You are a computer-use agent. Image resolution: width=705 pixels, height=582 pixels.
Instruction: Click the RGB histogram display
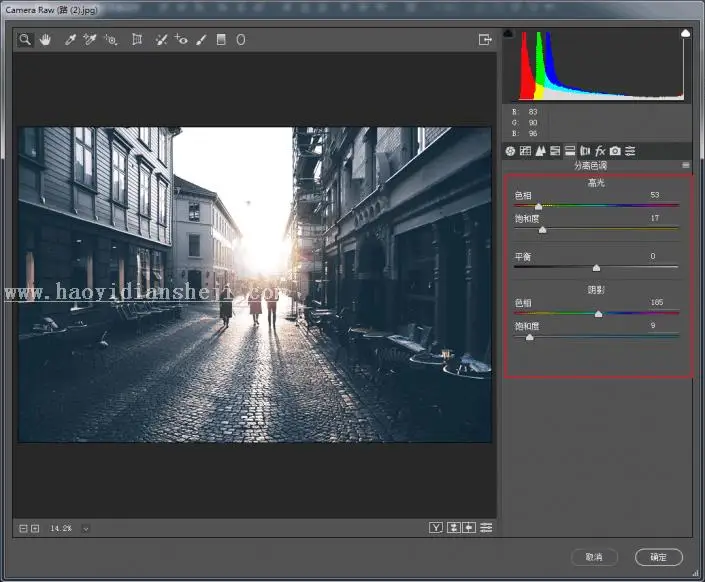pyautogui.click(x=597, y=65)
